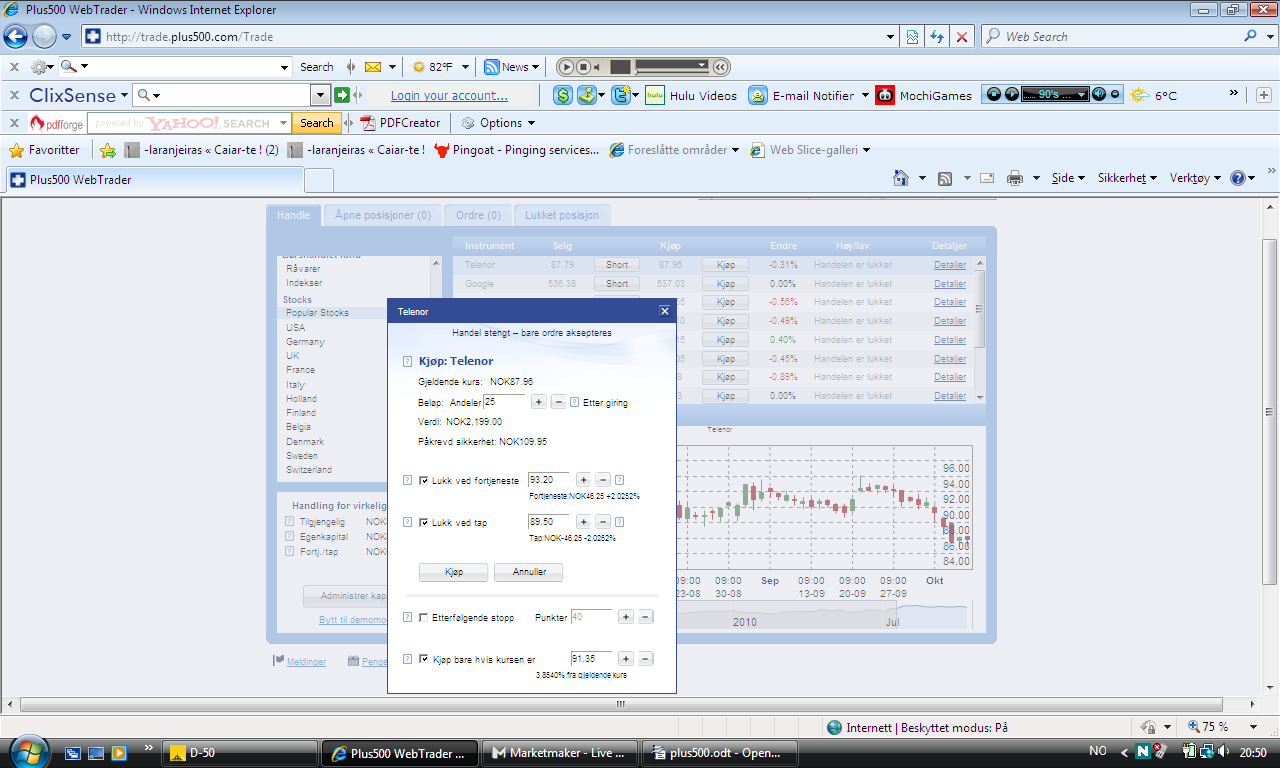Click the browser Forward arrow button
1280x768 pixels.
pos(44,37)
